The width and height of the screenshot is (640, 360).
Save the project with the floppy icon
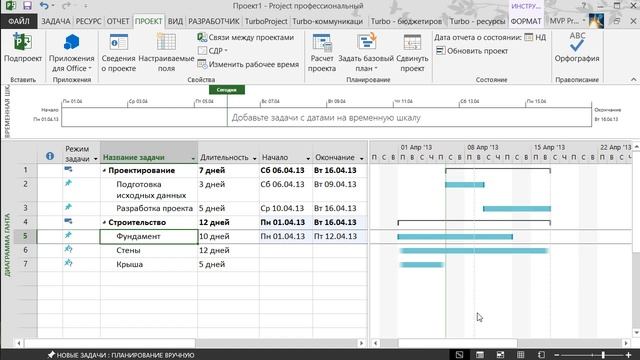click(x=27, y=6)
